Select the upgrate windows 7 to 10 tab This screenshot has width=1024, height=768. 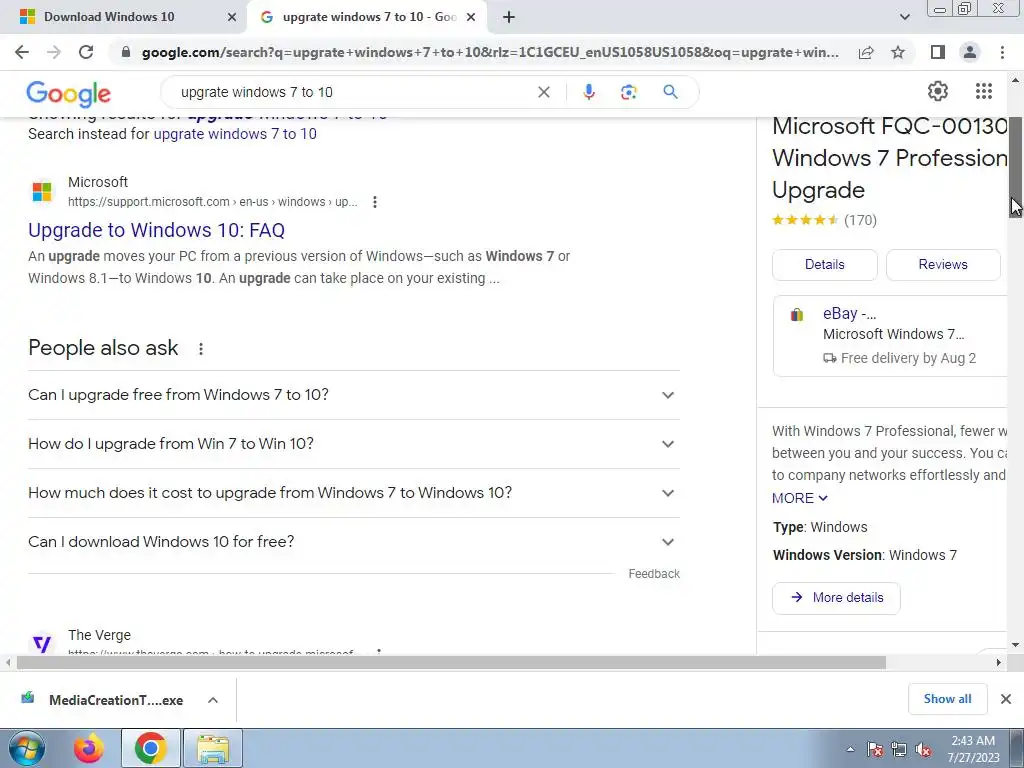point(366,17)
